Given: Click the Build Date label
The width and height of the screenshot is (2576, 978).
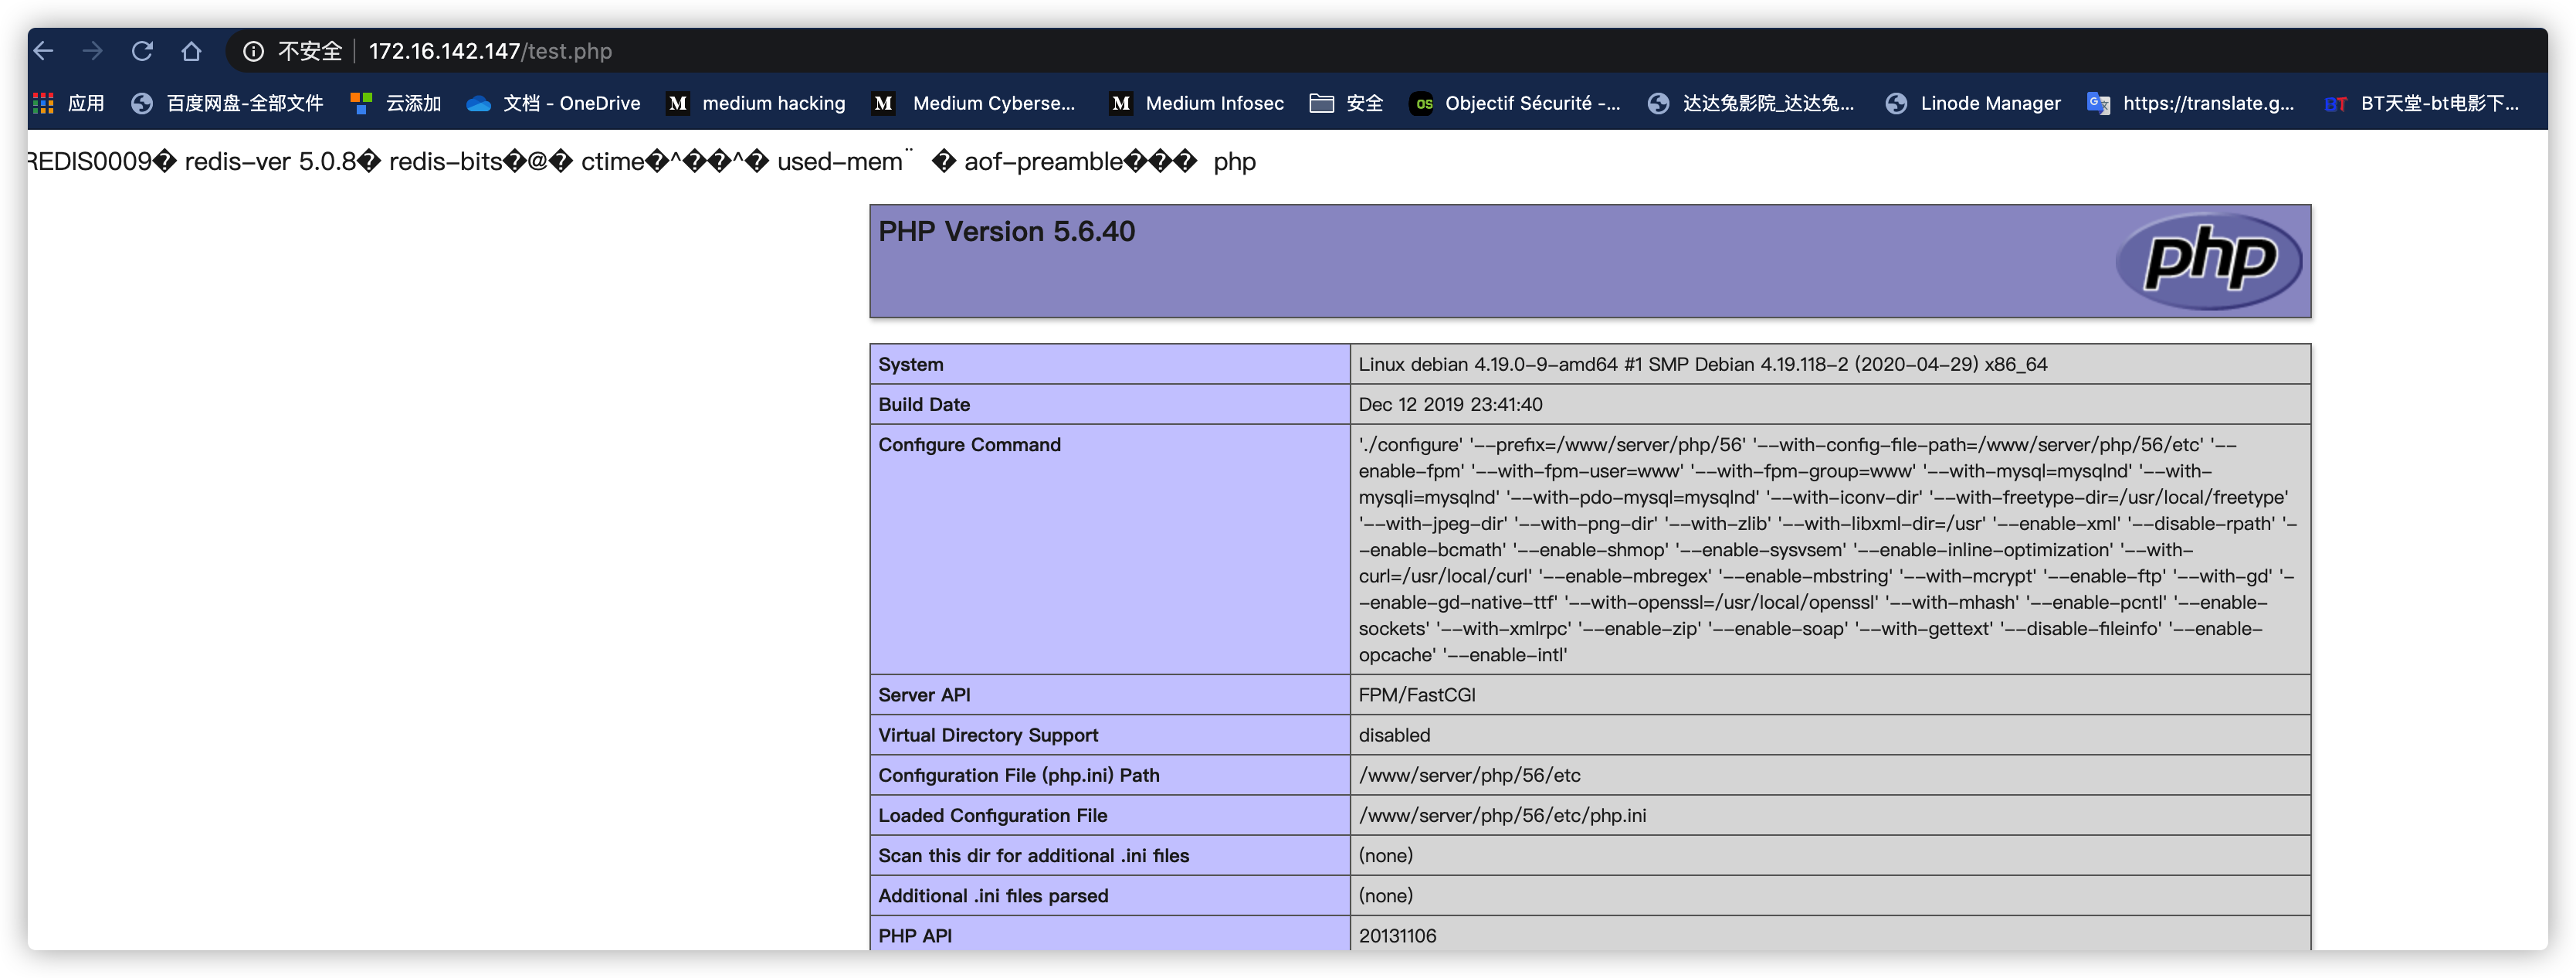Looking at the screenshot, I should (924, 404).
